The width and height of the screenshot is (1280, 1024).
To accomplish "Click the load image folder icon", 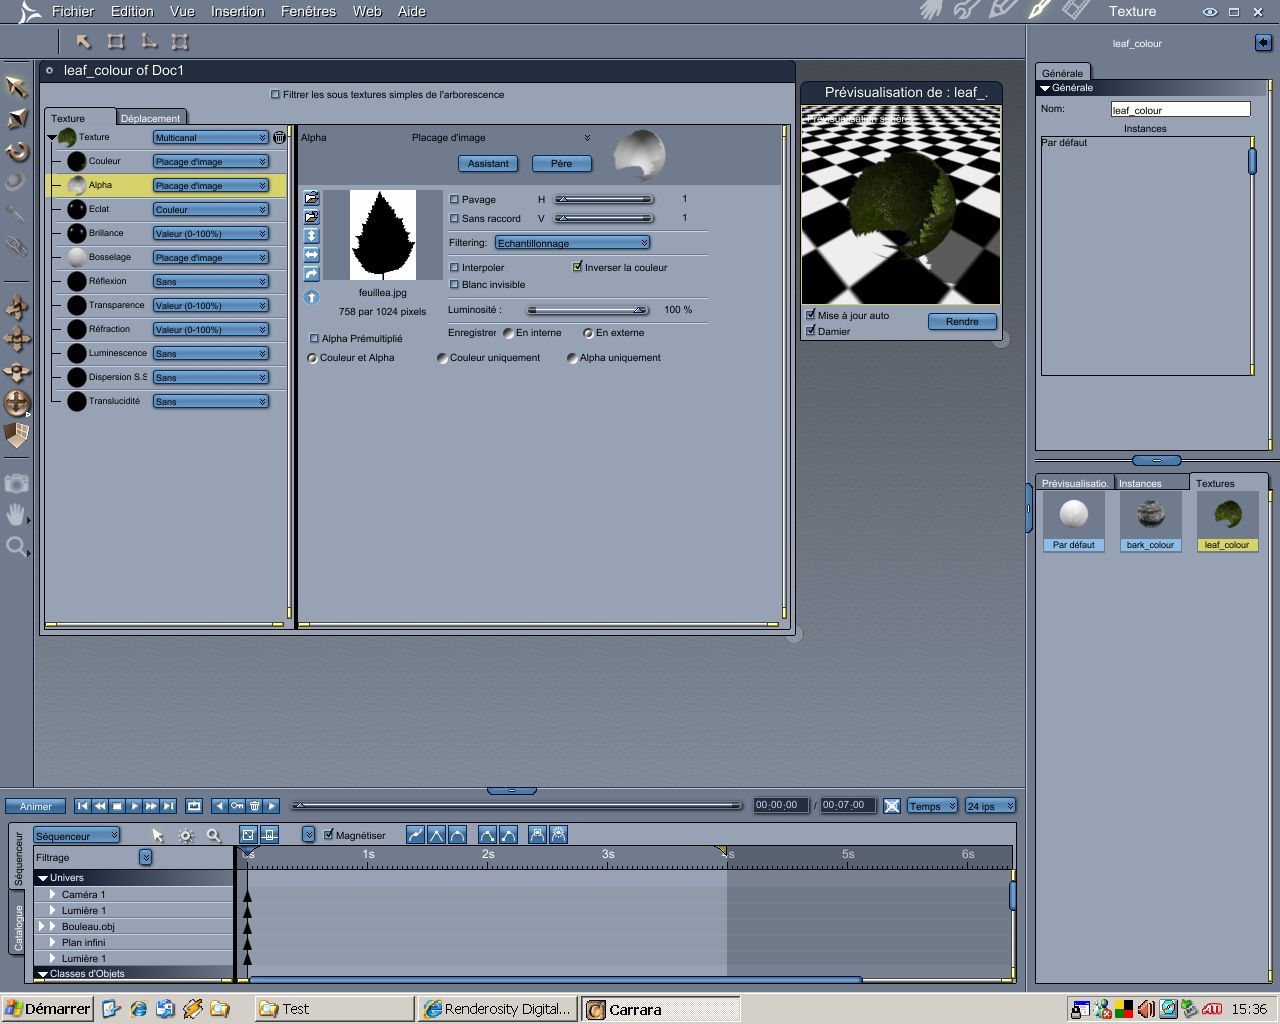I will coord(311,198).
